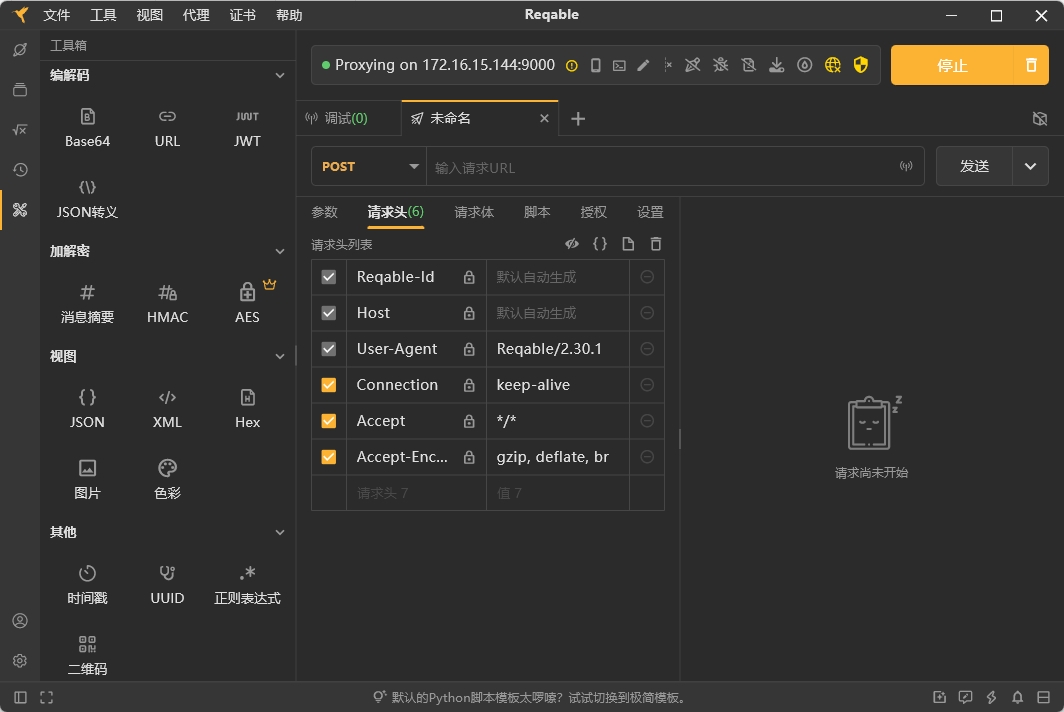The image size is (1064, 712).
Task: Open the AES encryption tool
Action: [x=247, y=304]
